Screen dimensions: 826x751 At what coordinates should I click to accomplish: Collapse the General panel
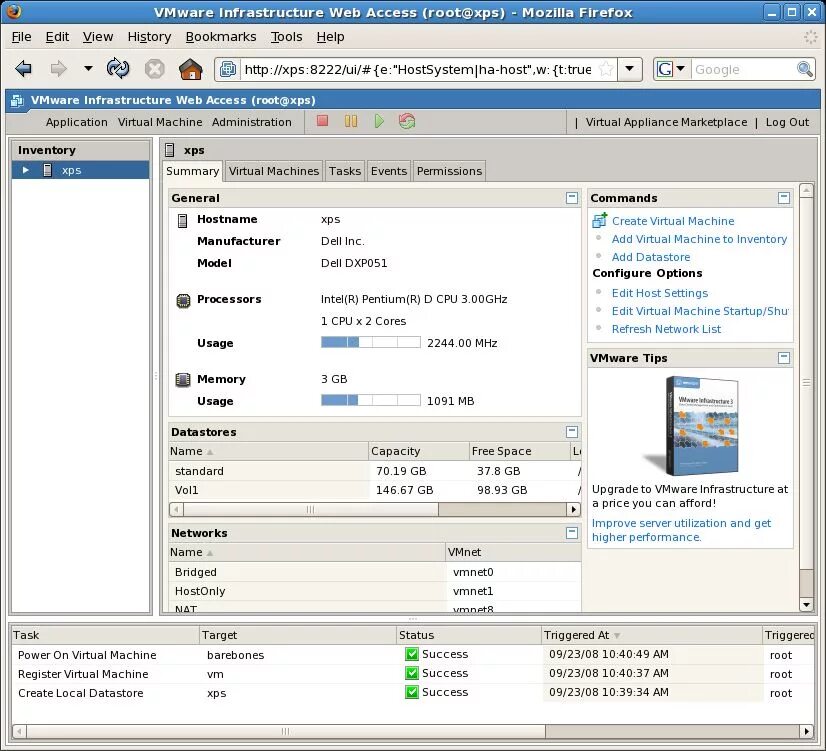572,198
